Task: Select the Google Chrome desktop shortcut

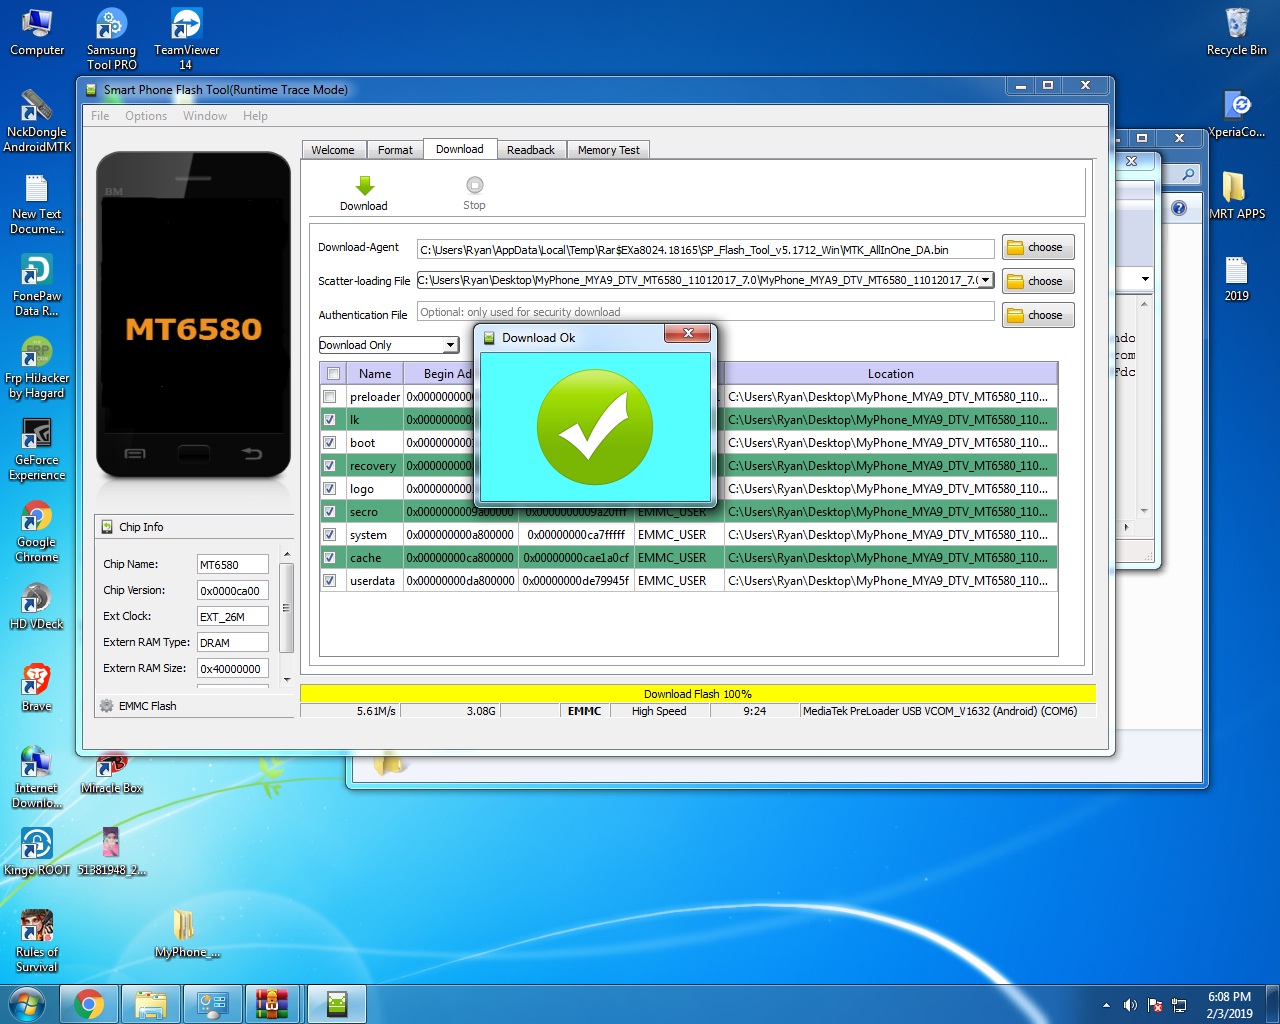Action: (37, 532)
